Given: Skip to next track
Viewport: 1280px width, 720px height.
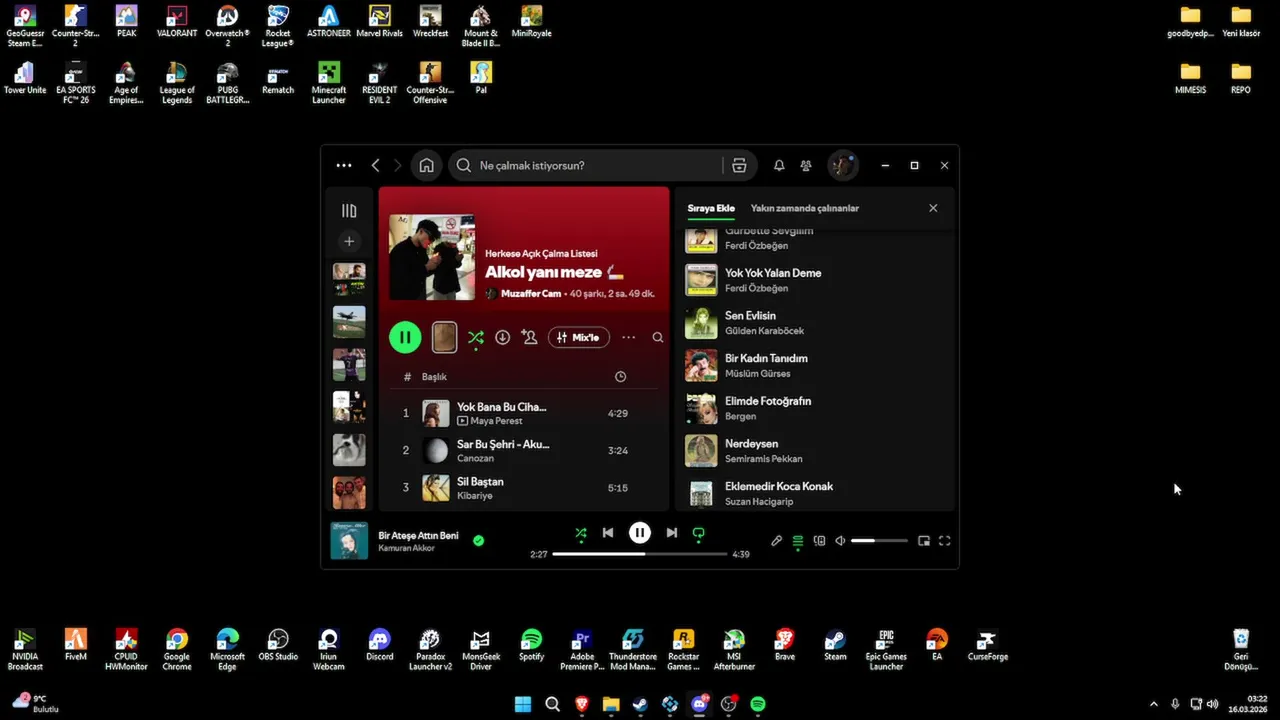Looking at the screenshot, I should (672, 533).
